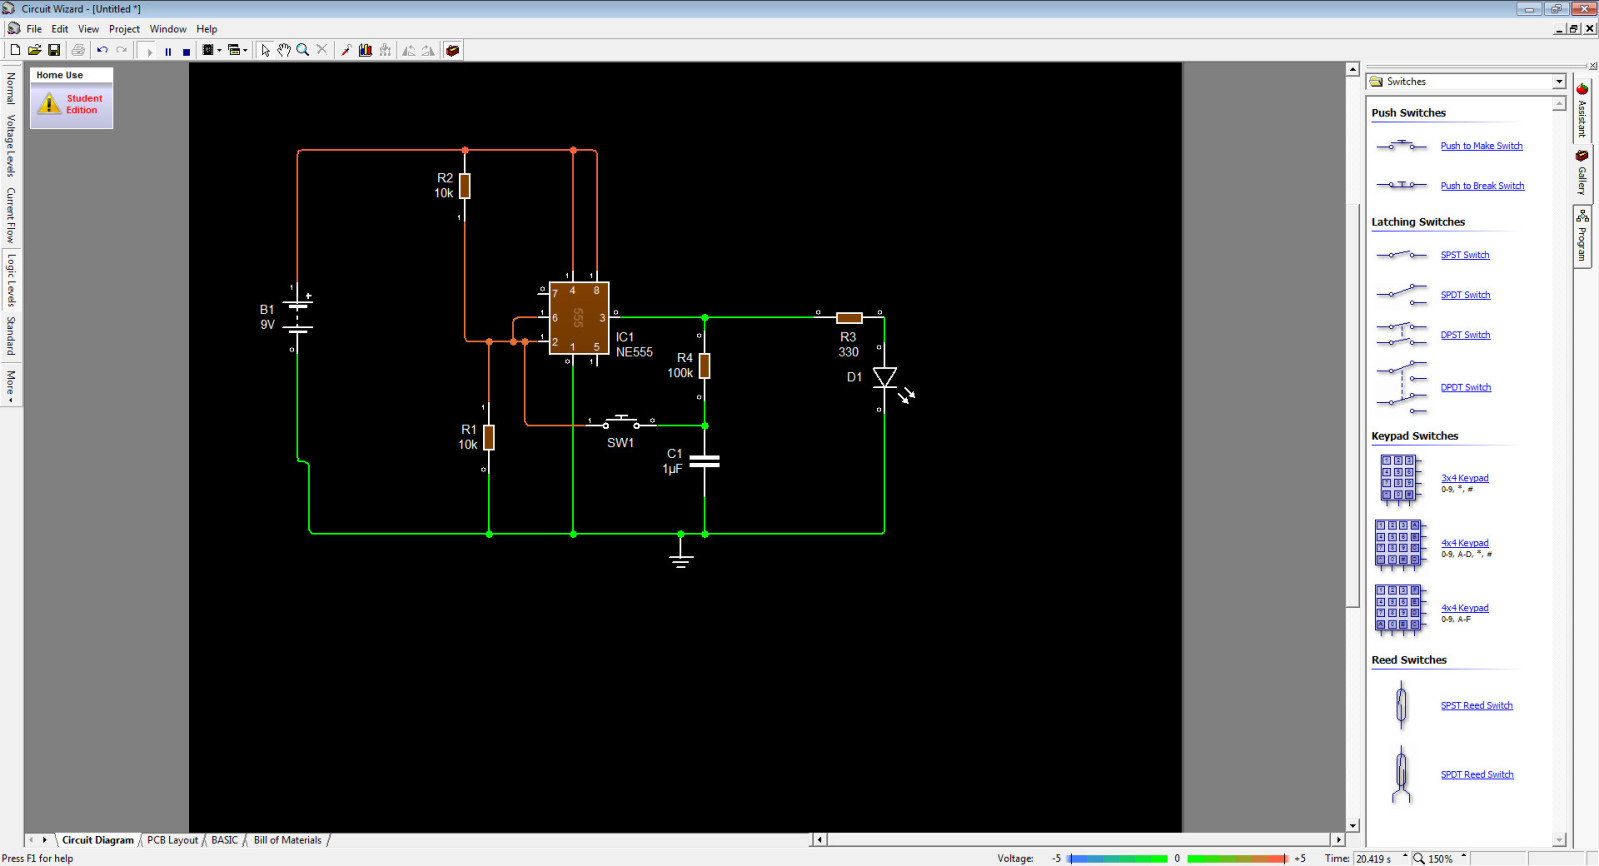Select the Standard view tab
Image resolution: width=1599 pixels, height=866 pixels.
pos(11,336)
